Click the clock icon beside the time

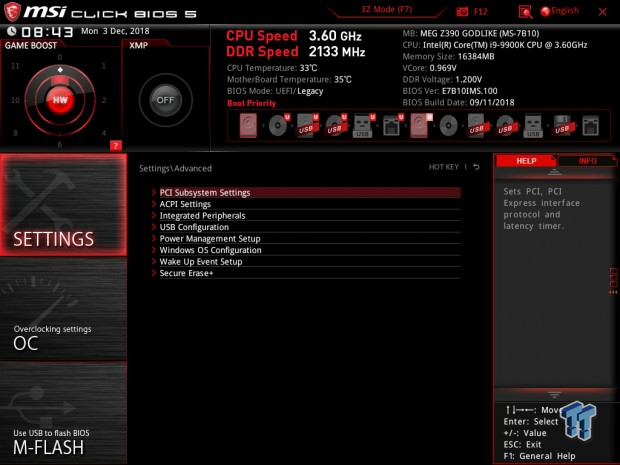point(11,31)
